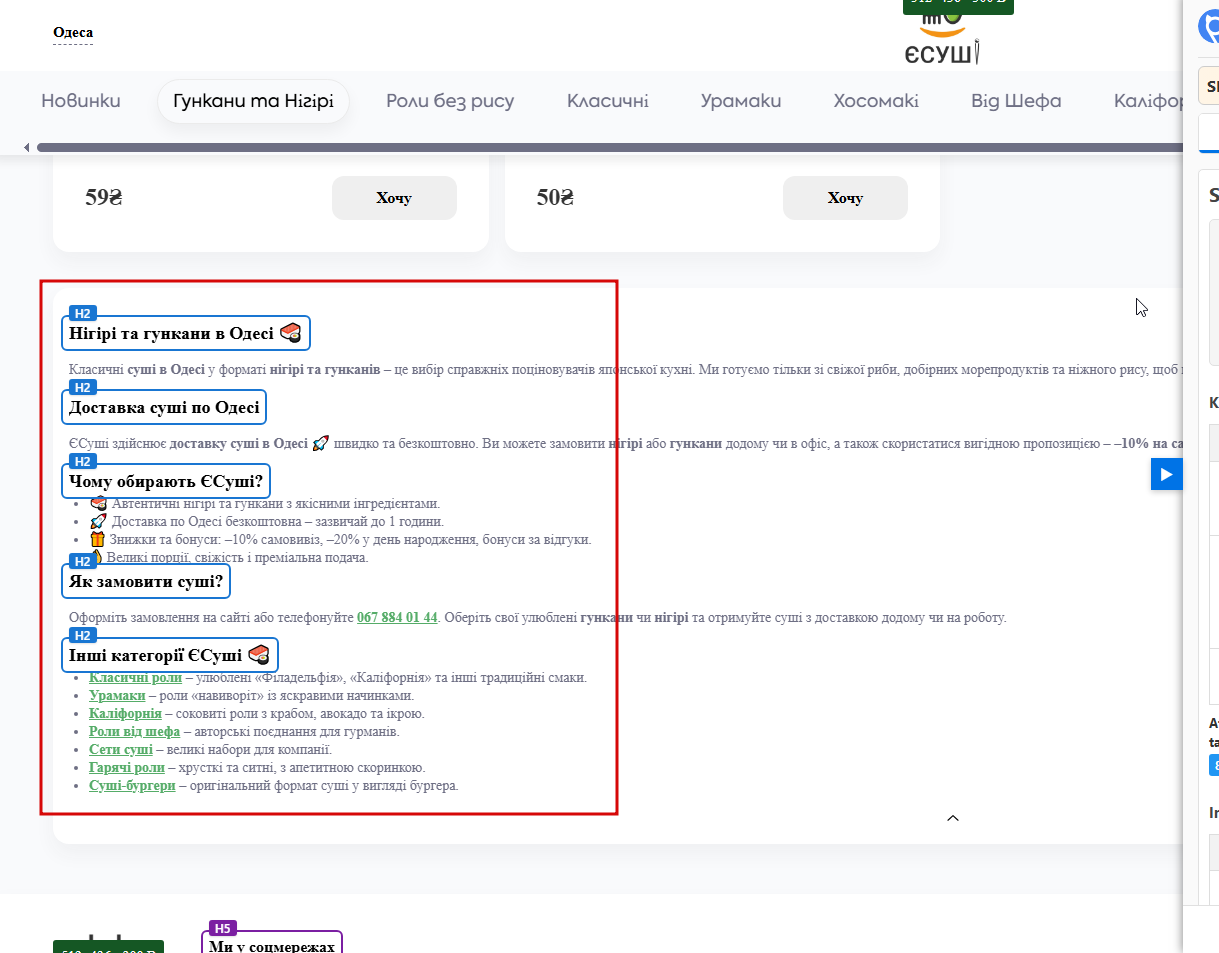Click heading Нігірі та гункани в Одесі

[186, 333]
